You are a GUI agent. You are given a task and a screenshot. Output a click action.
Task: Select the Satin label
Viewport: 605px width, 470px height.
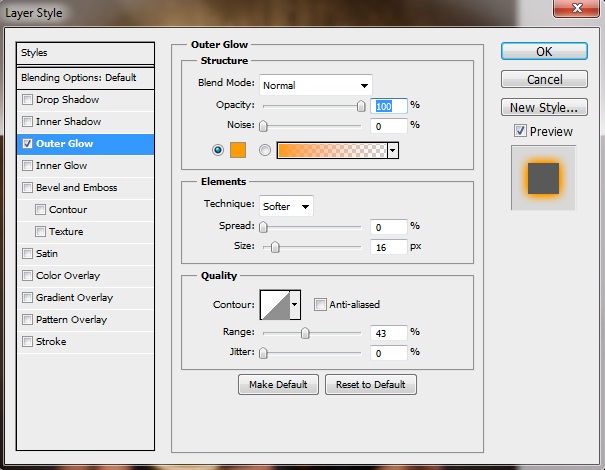(x=47, y=254)
